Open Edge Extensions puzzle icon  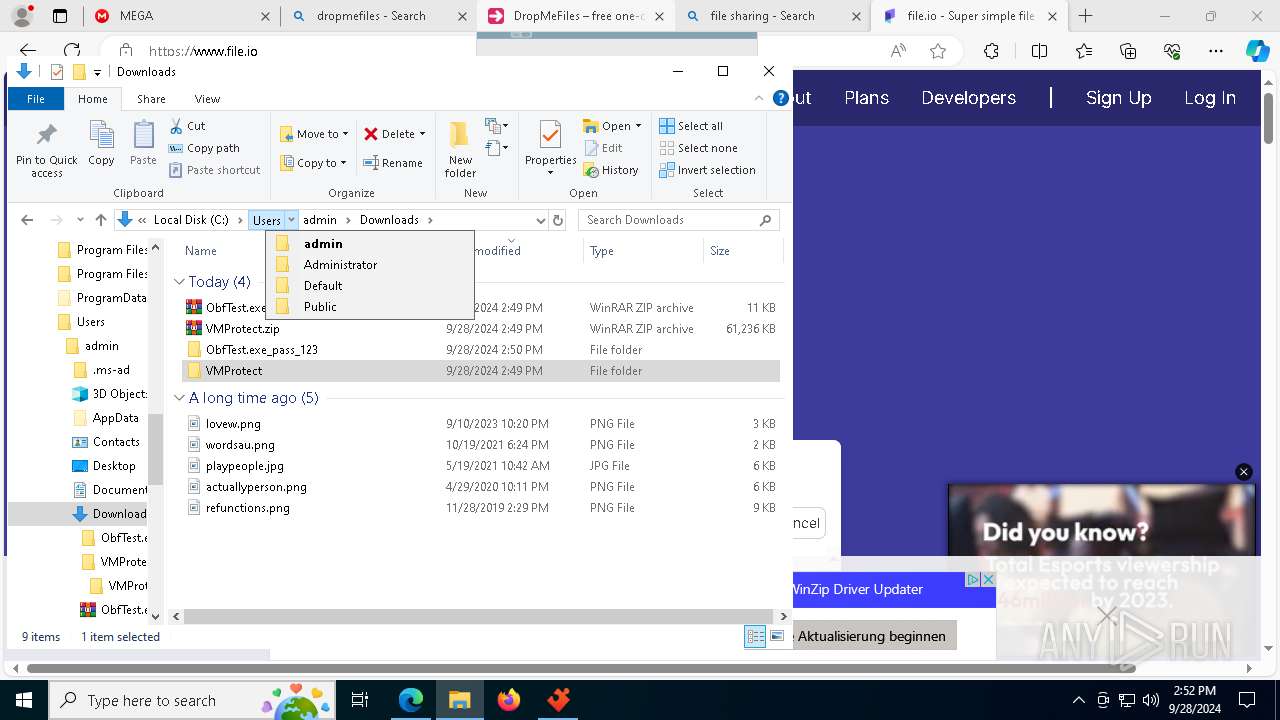coord(991,51)
